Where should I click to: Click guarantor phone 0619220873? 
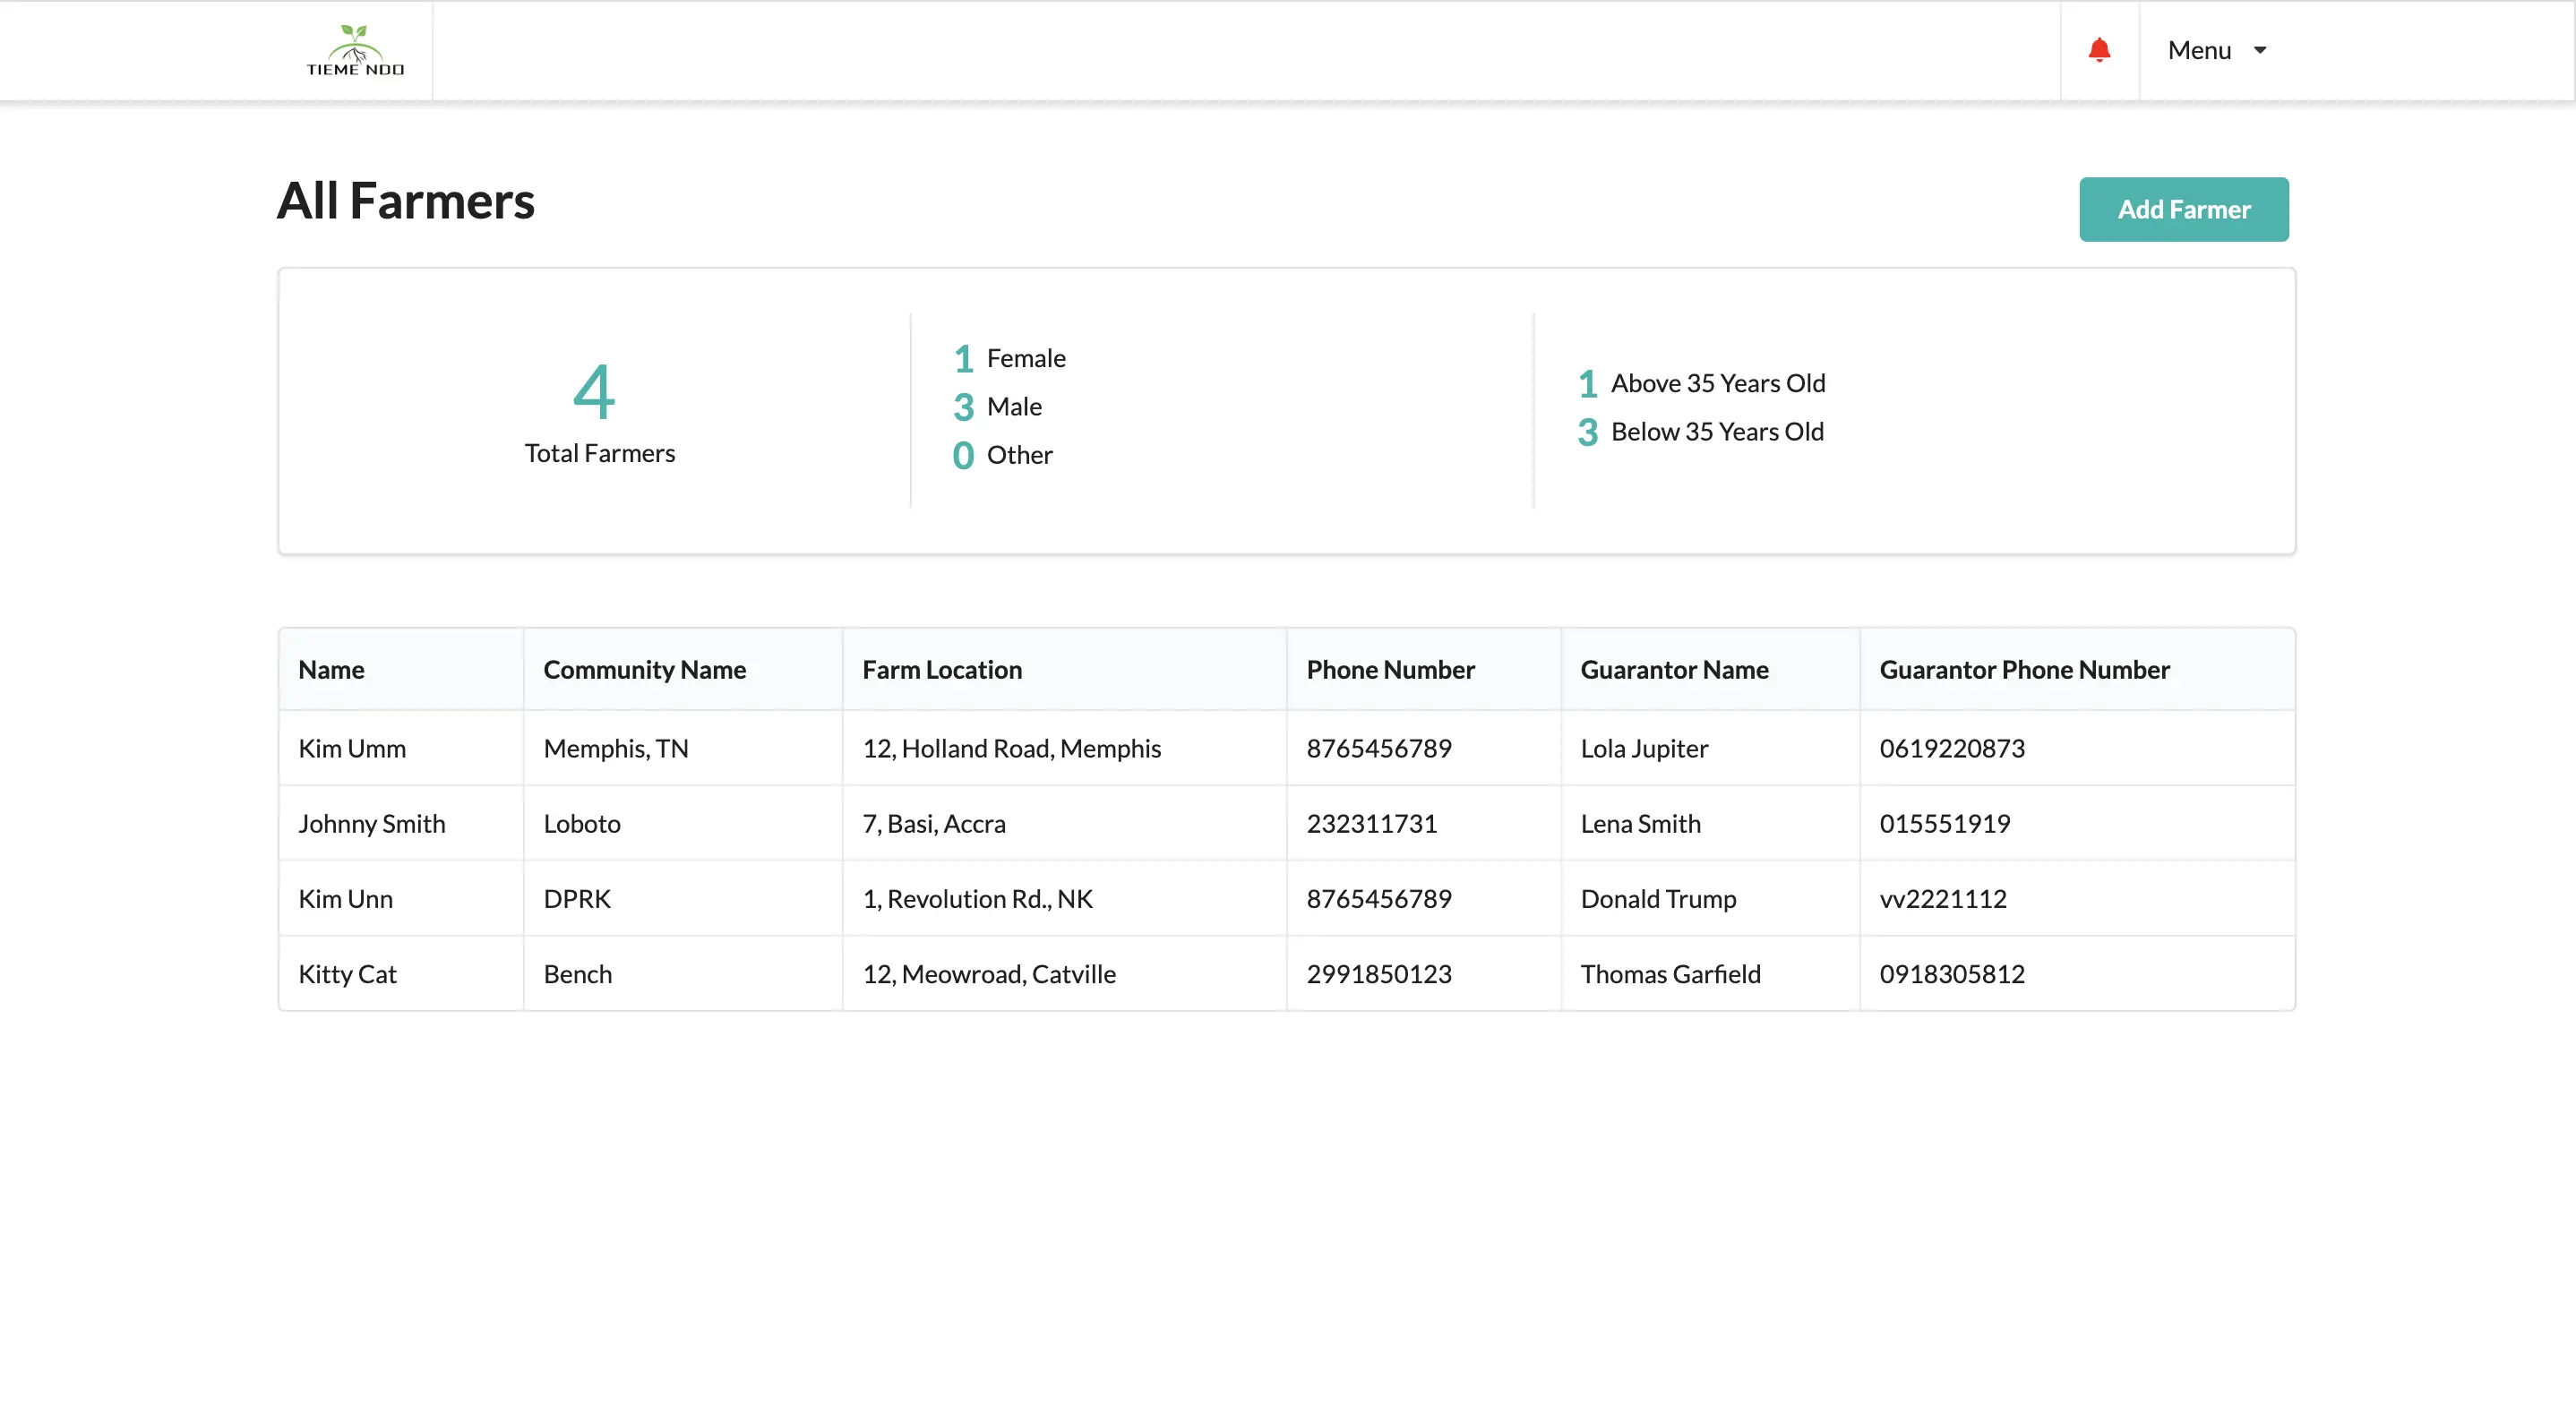click(x=1952, y=748)
